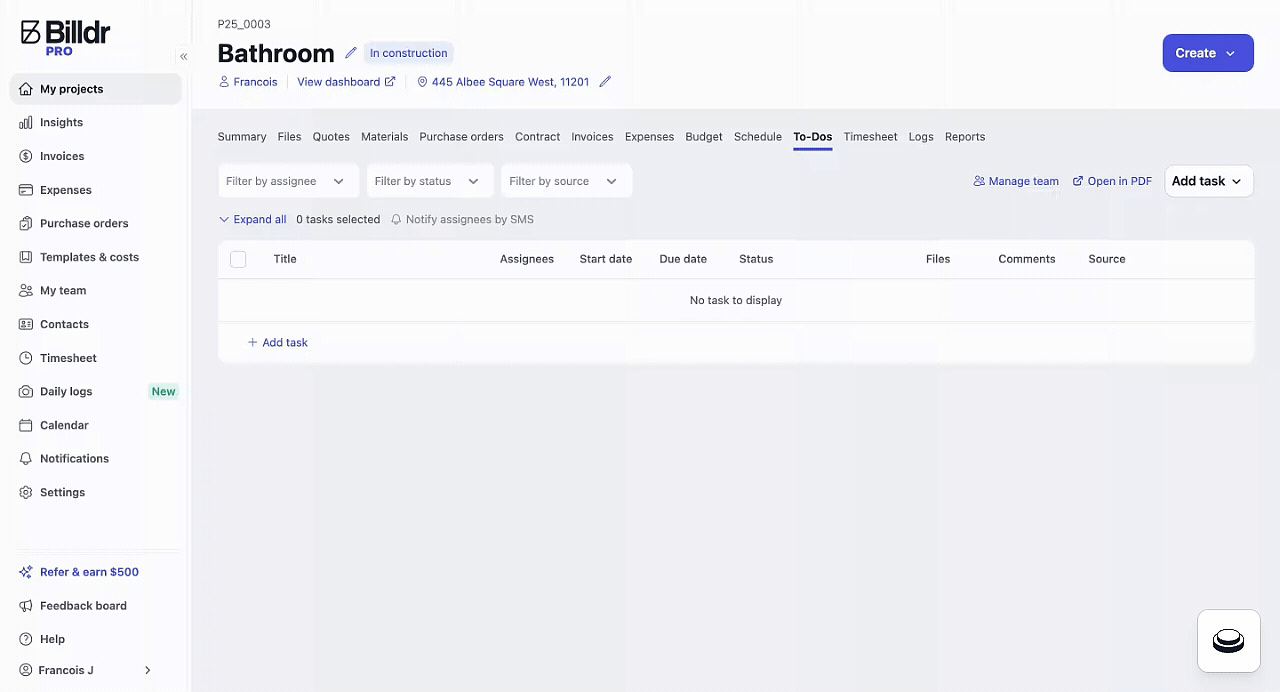The height and width of the screenshot is (692, 1280).
Task: Click the sparkle icon for Refer & earn
Action: [26, 572]
